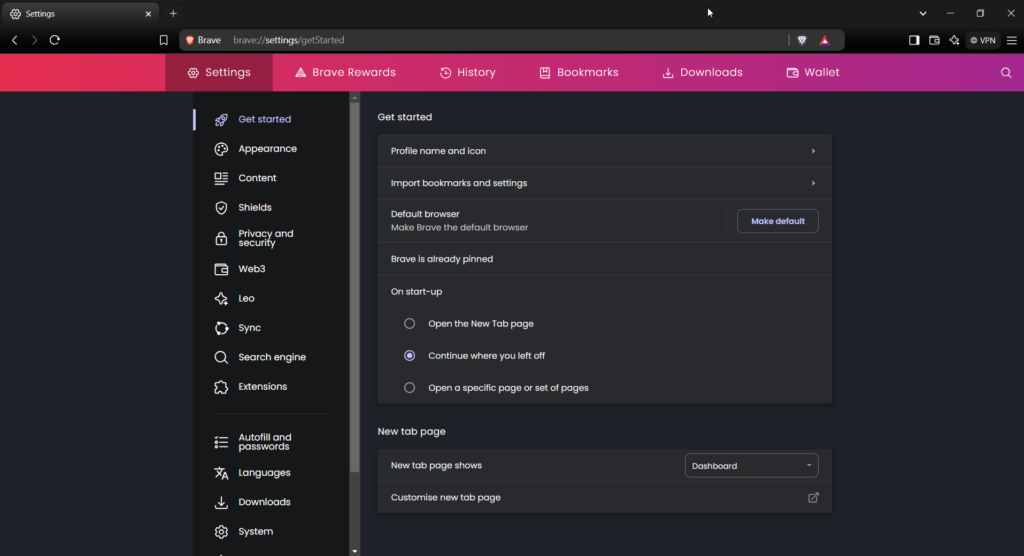Open the Search engine settings section
The height and width of the screenshot is (556, 1024).
[x=271, y=357]
